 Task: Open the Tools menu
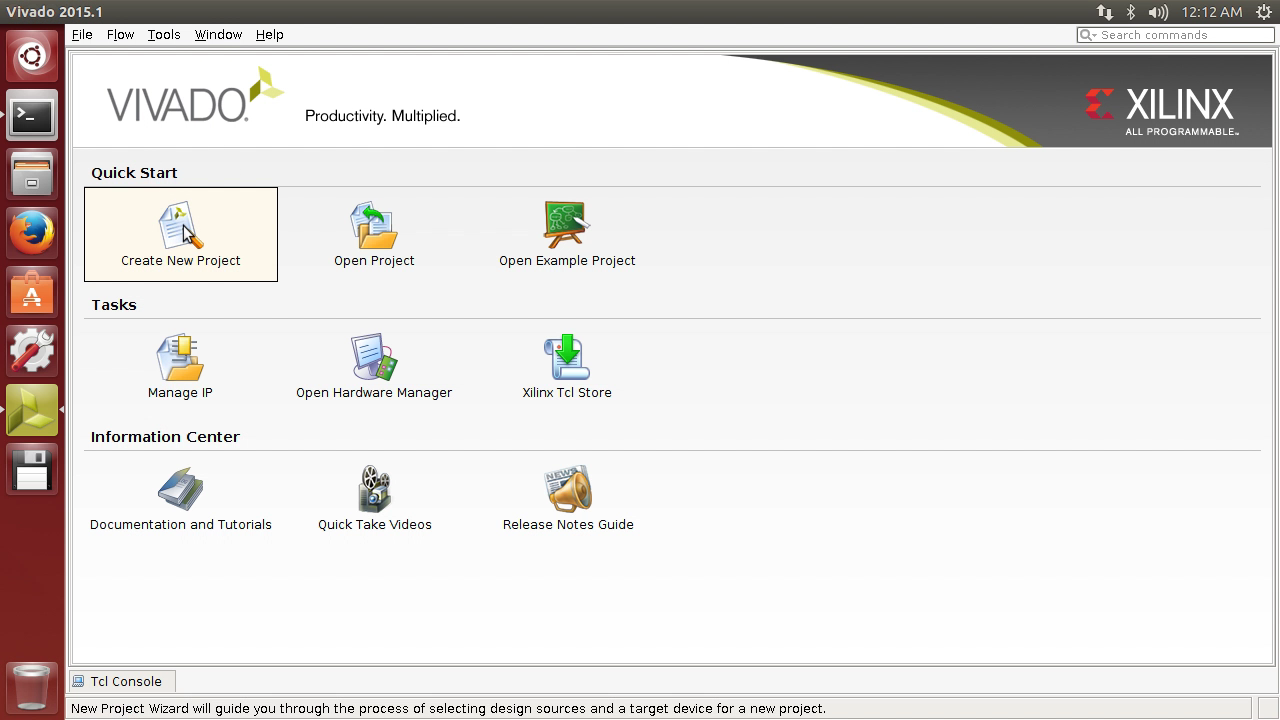click(x=164, y=34)
